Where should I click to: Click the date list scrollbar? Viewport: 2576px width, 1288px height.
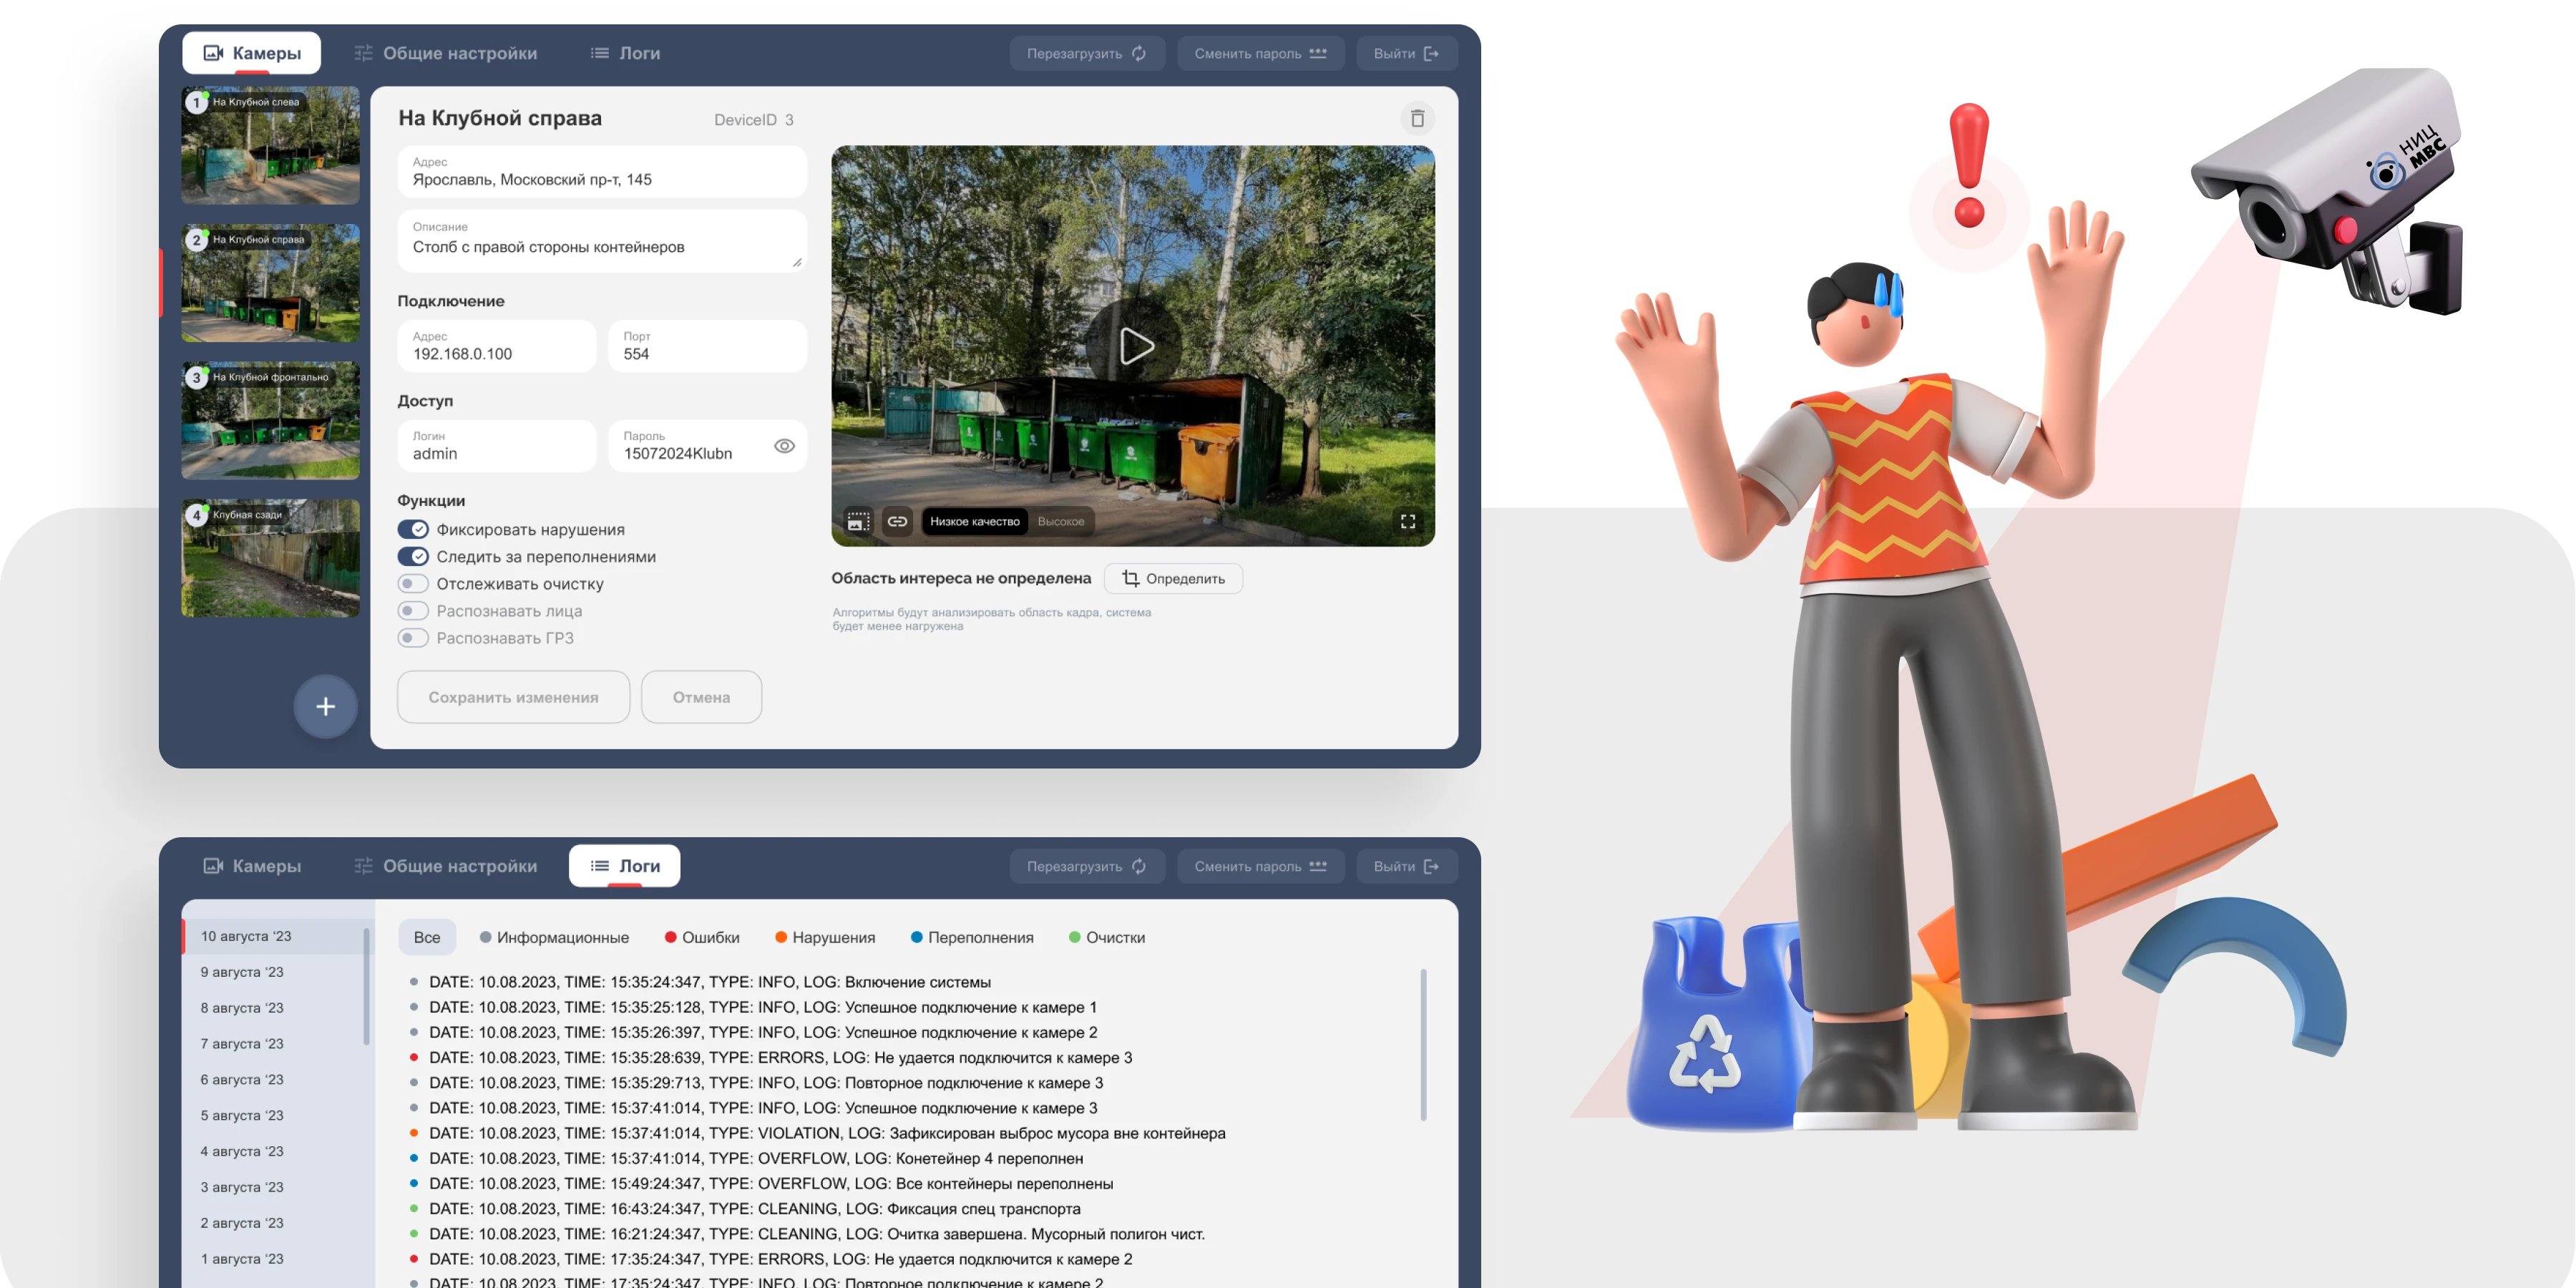pyautogui.click(x=366, y=986)
